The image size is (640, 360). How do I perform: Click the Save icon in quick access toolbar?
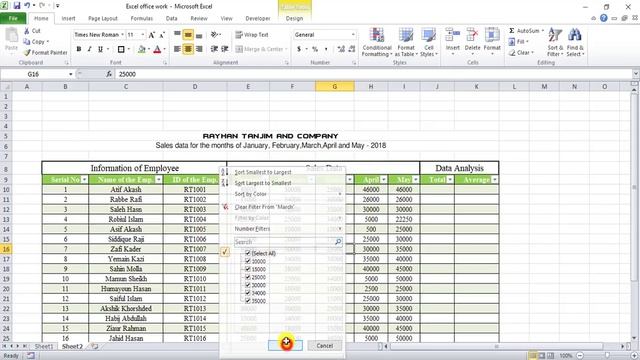coord(17,6)
